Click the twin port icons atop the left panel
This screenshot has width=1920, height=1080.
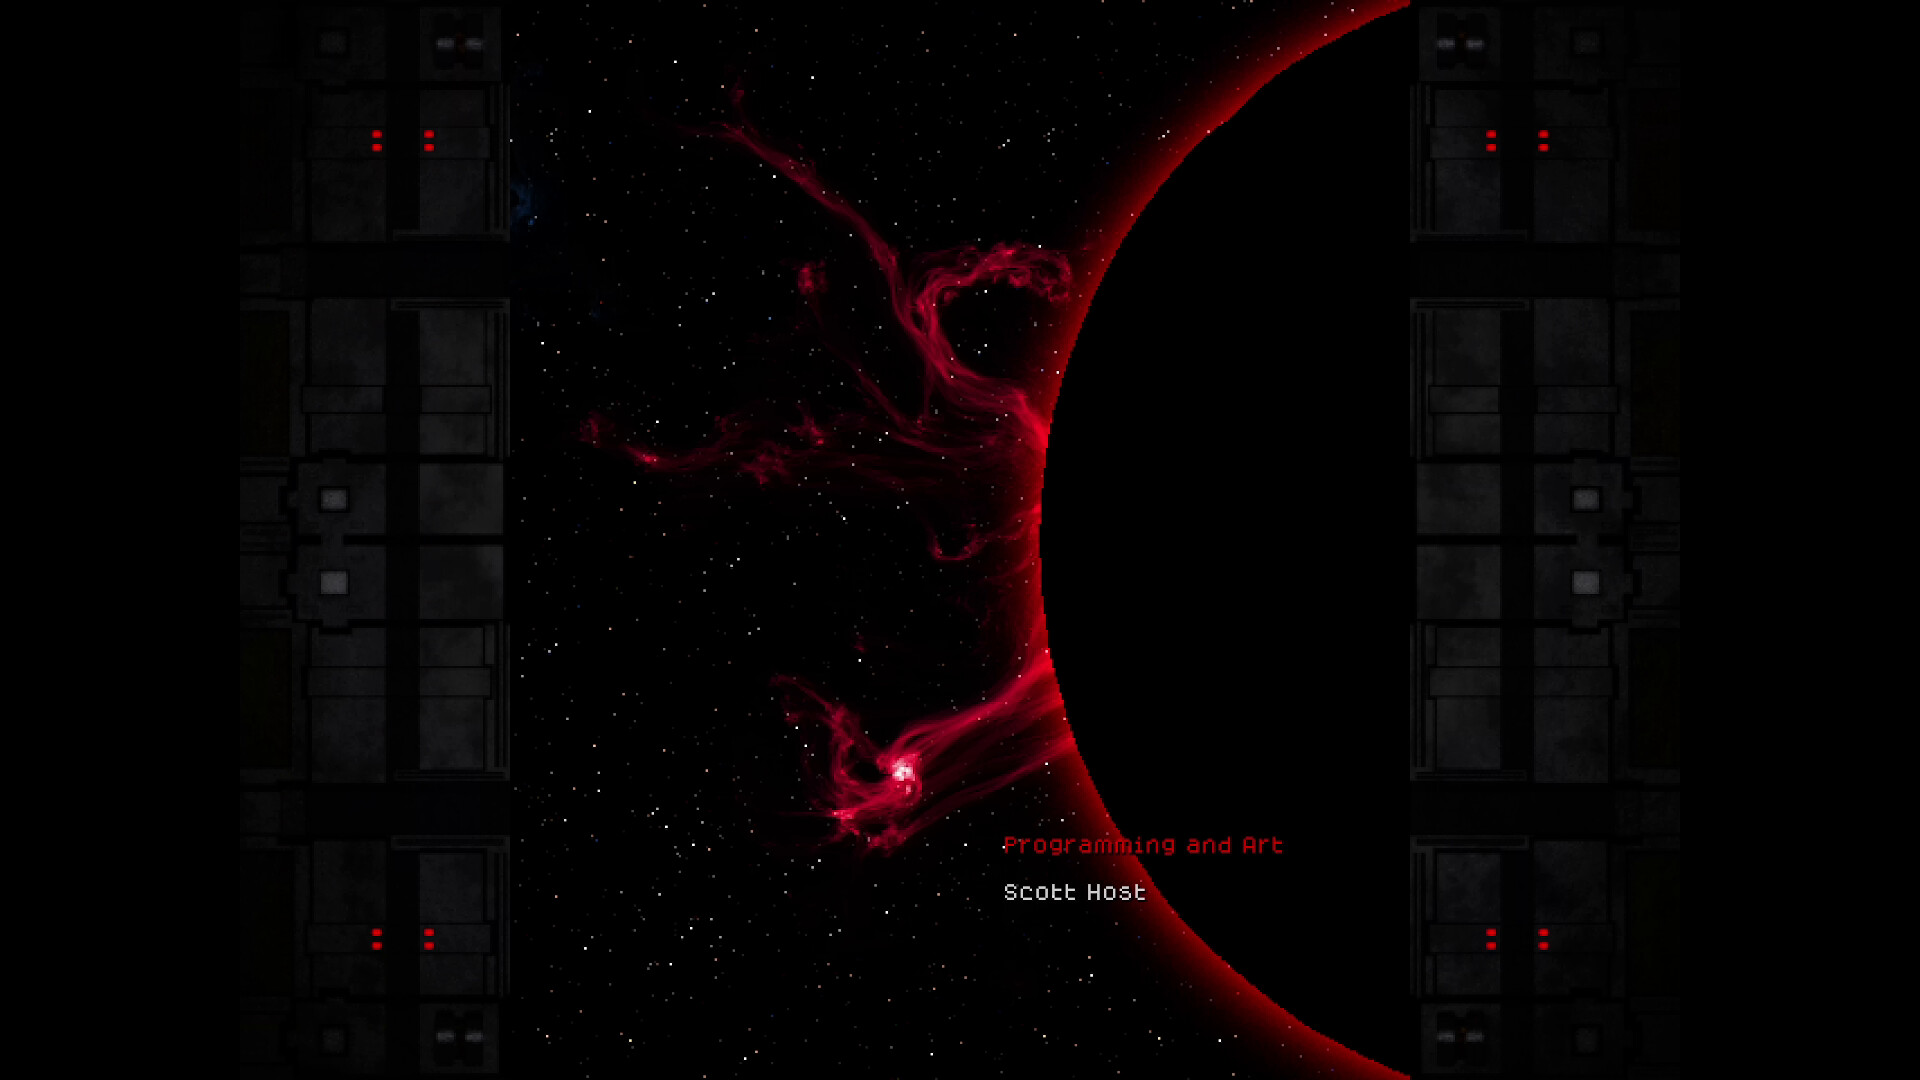click(460, 40)
